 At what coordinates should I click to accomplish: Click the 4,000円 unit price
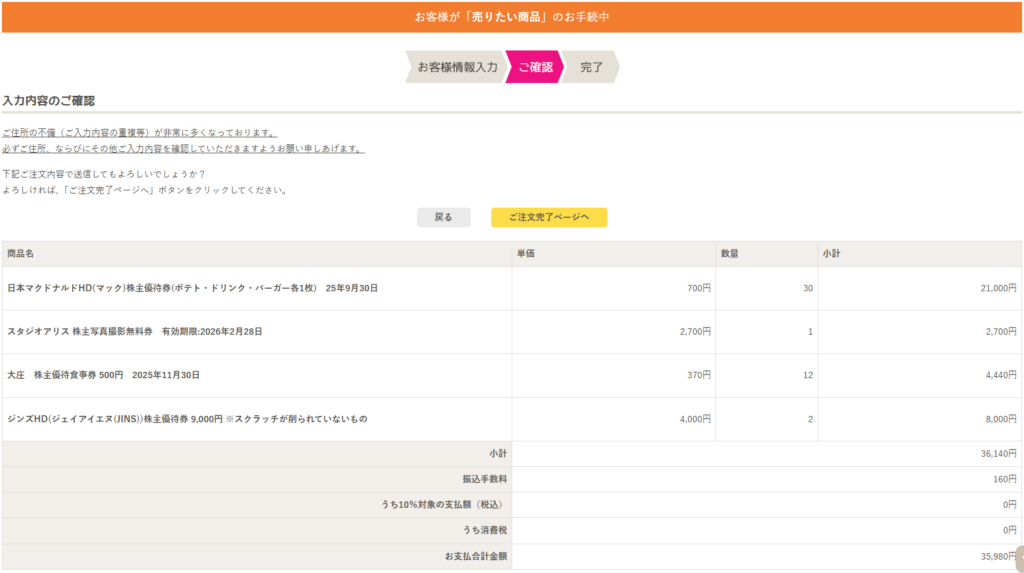click(695, 419)
